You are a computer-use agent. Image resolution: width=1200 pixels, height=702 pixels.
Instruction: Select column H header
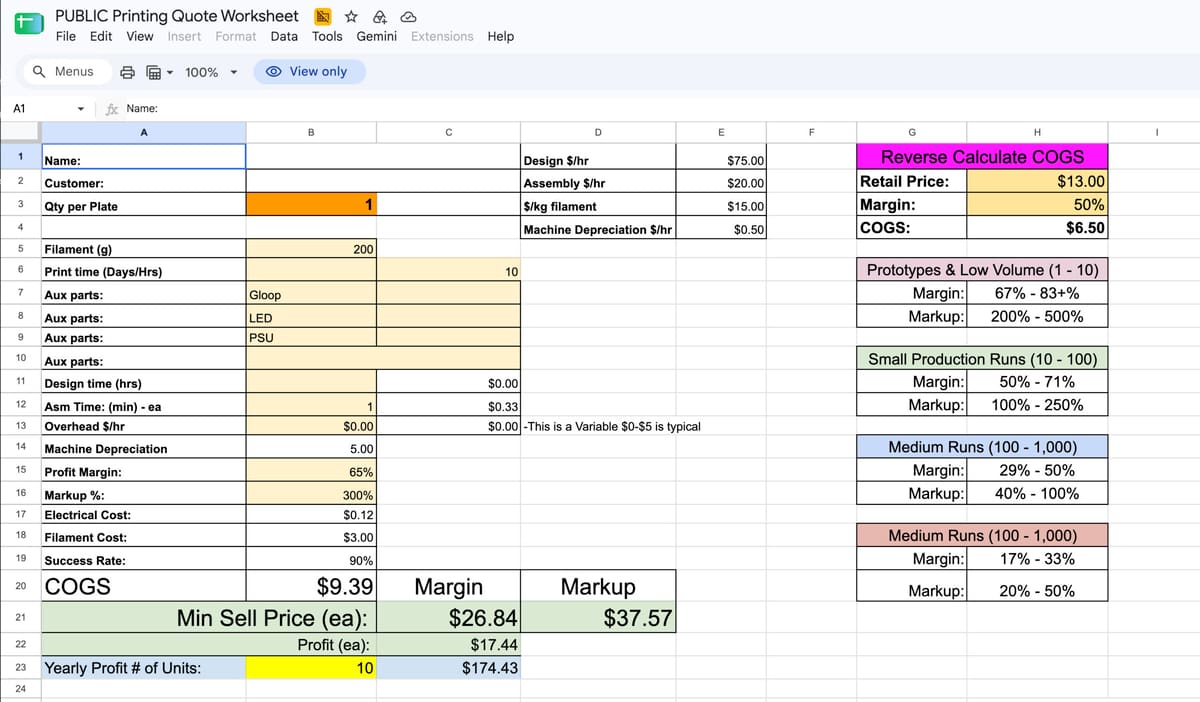coord(1037,132)
